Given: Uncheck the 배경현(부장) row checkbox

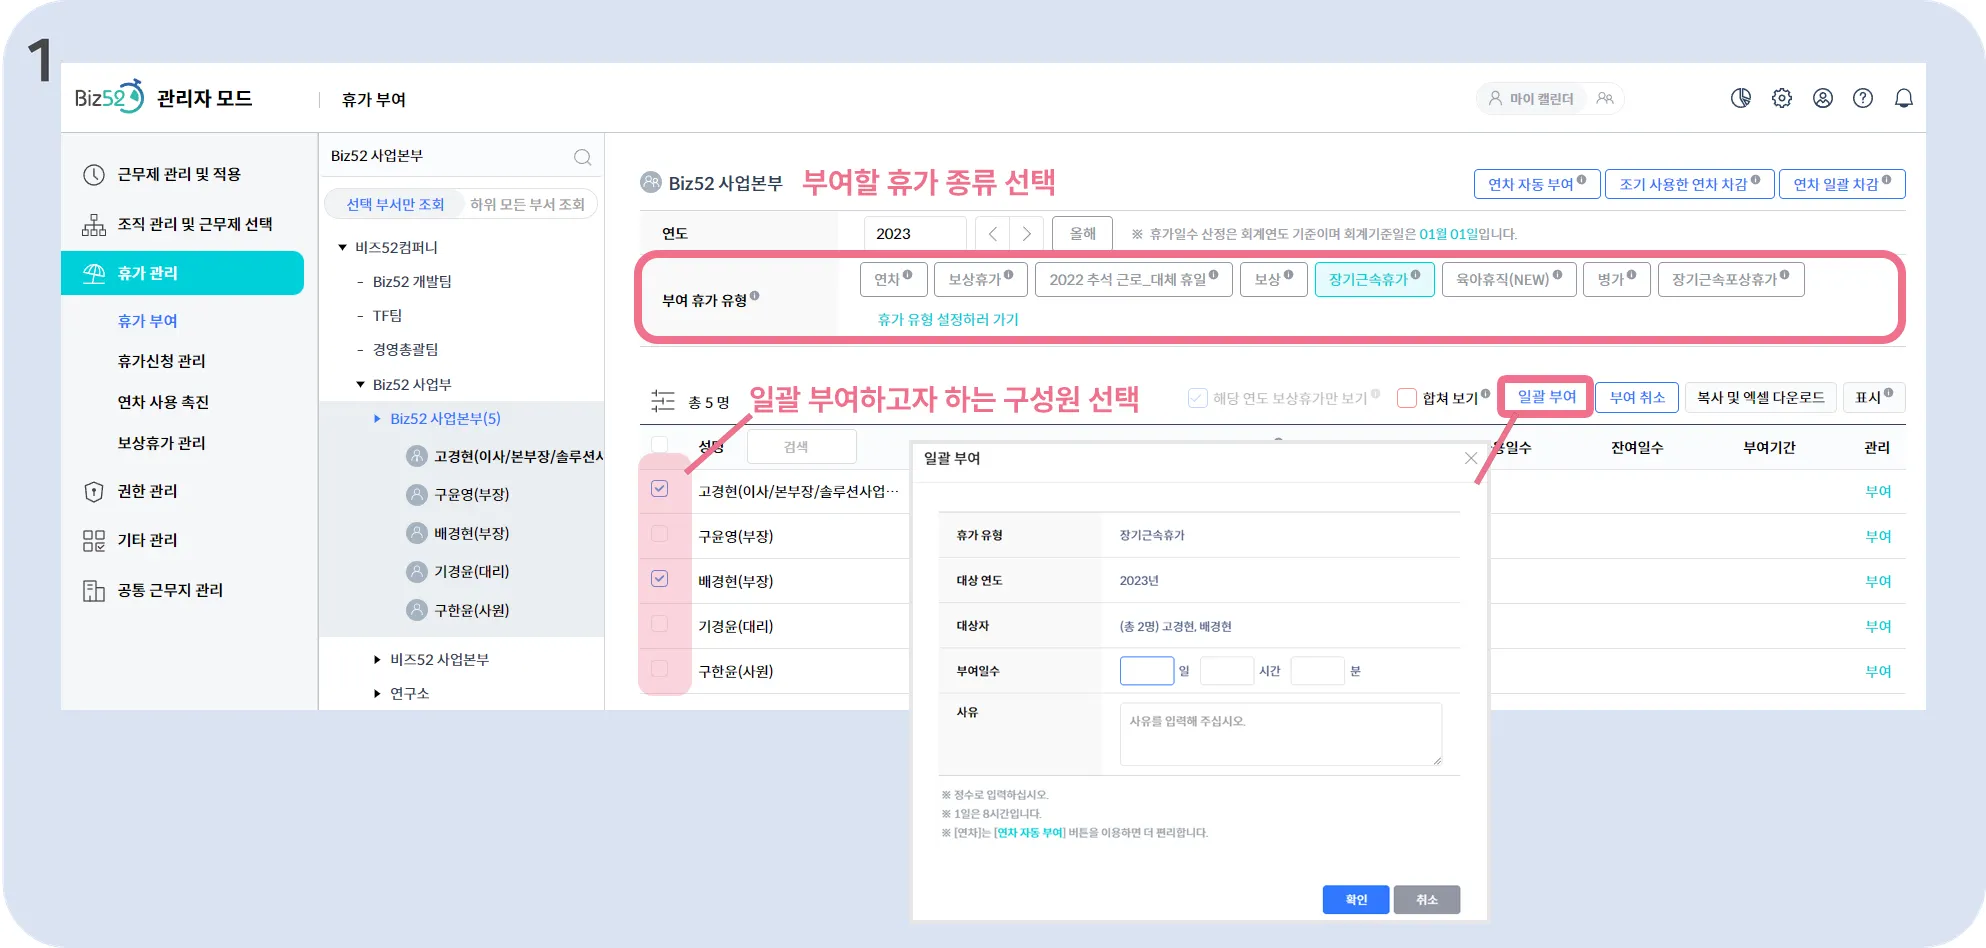Looking at the screenshot, I should coord(660,578).
